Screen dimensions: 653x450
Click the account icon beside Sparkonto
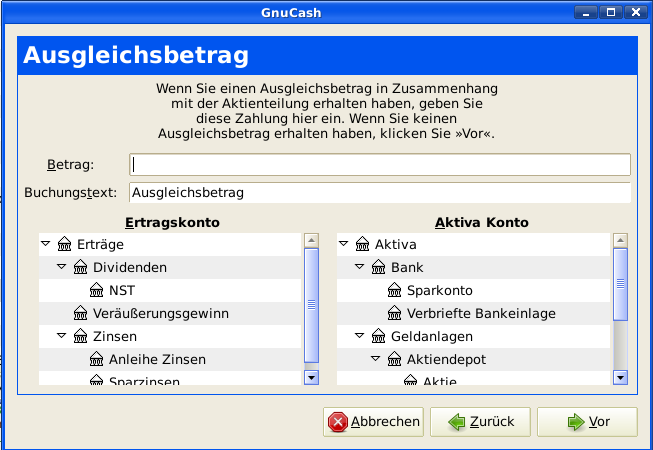pos(395,290)
